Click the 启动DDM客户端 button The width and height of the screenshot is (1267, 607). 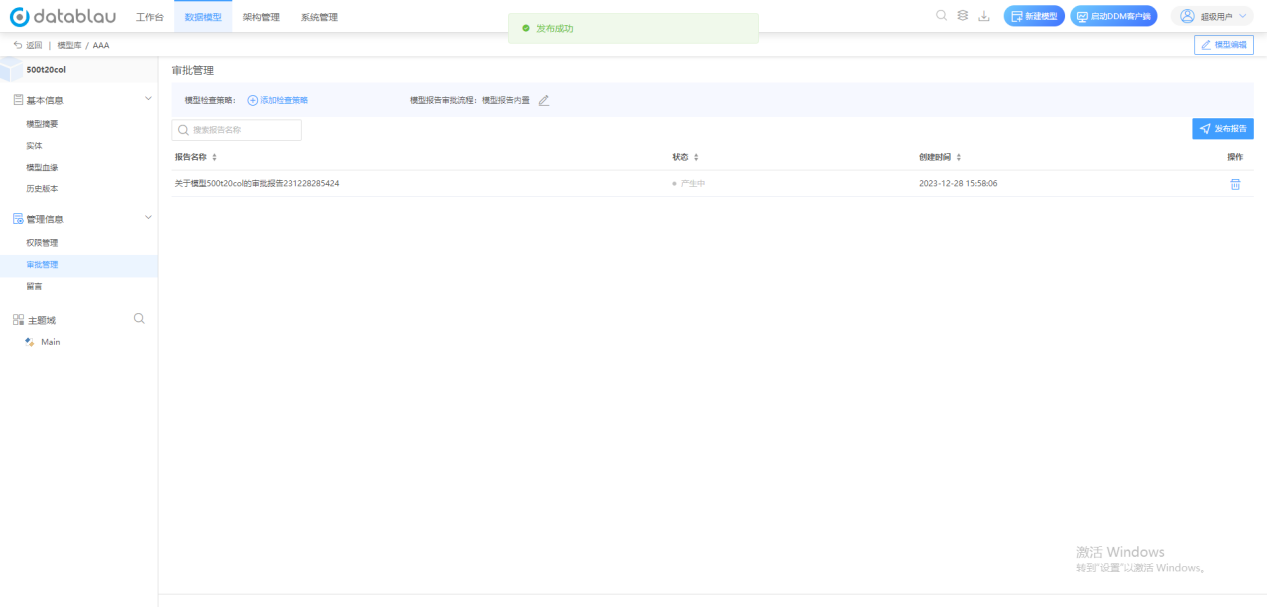(x=1114, y=16)
